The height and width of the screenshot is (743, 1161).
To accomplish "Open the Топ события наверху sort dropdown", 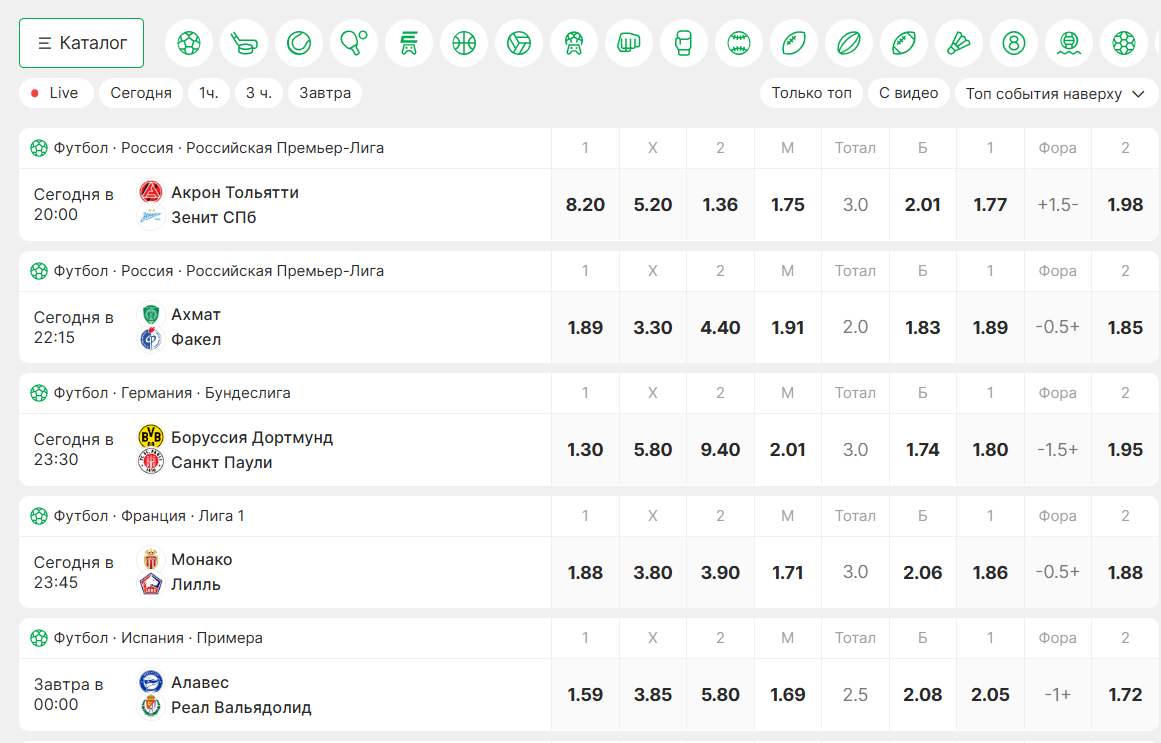I will tap(1055, 93).
